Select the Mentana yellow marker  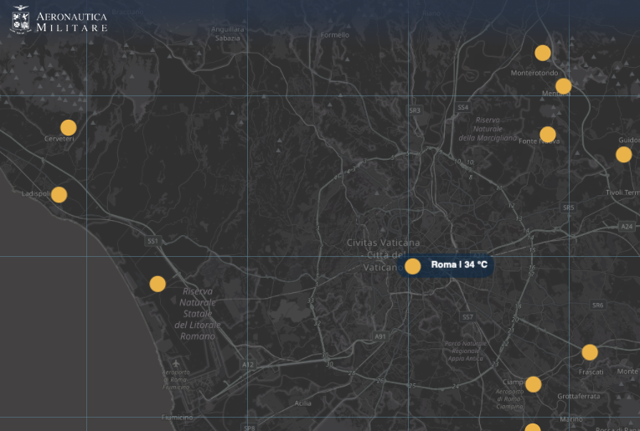(563, 86)
